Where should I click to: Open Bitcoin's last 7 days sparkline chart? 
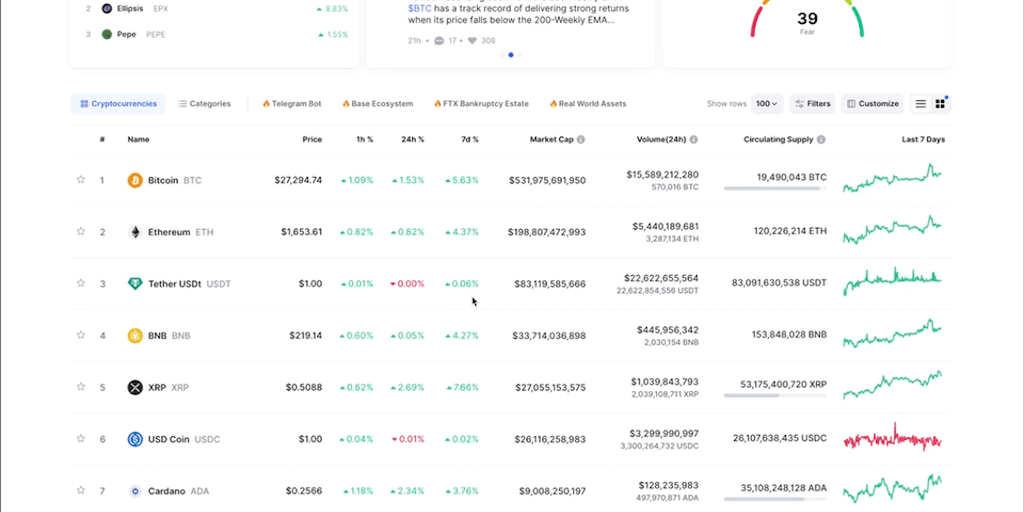point(892,180)
